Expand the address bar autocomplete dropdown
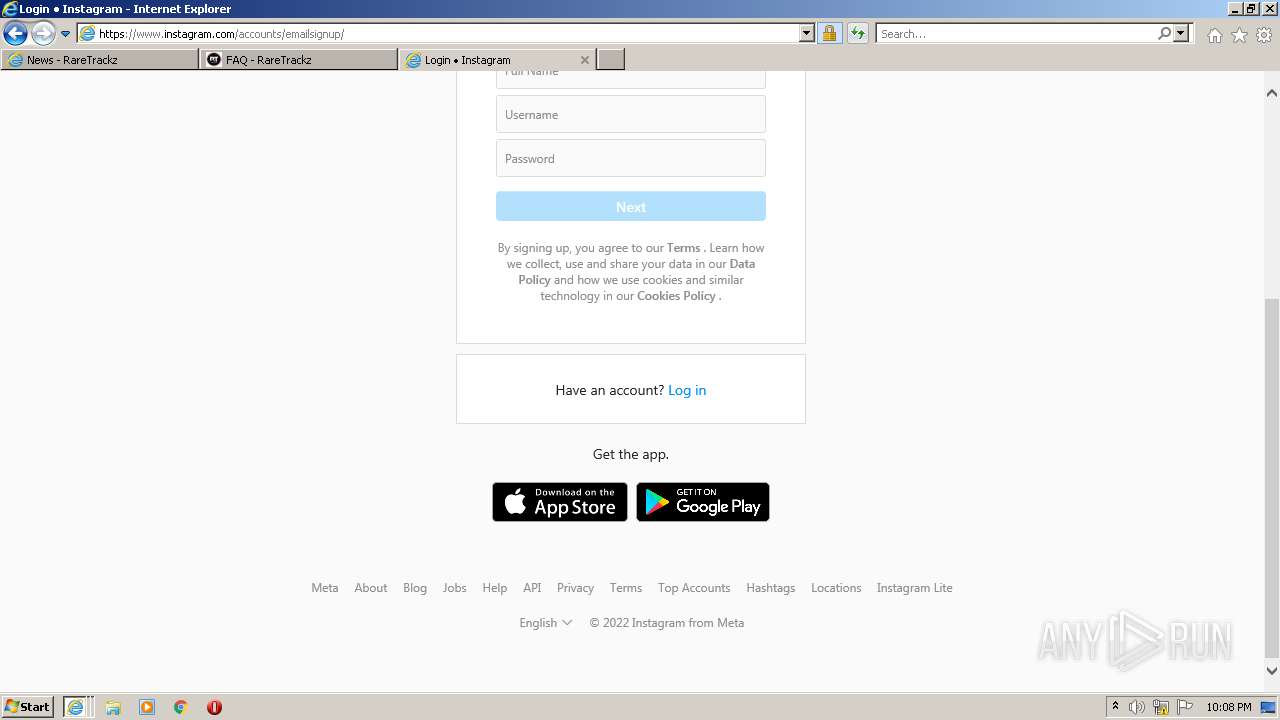1280x720 pixels. point(807,34)
